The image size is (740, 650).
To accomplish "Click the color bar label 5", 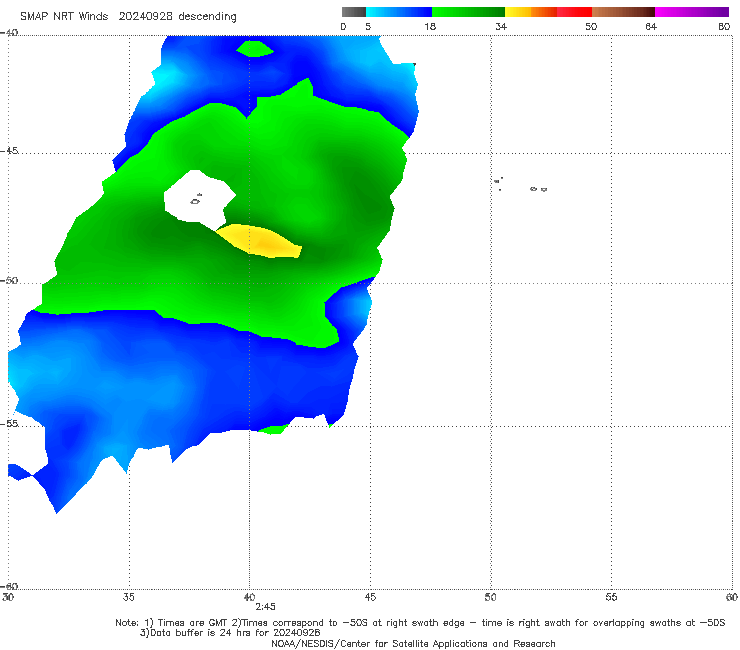I will (x=368, y=26).
